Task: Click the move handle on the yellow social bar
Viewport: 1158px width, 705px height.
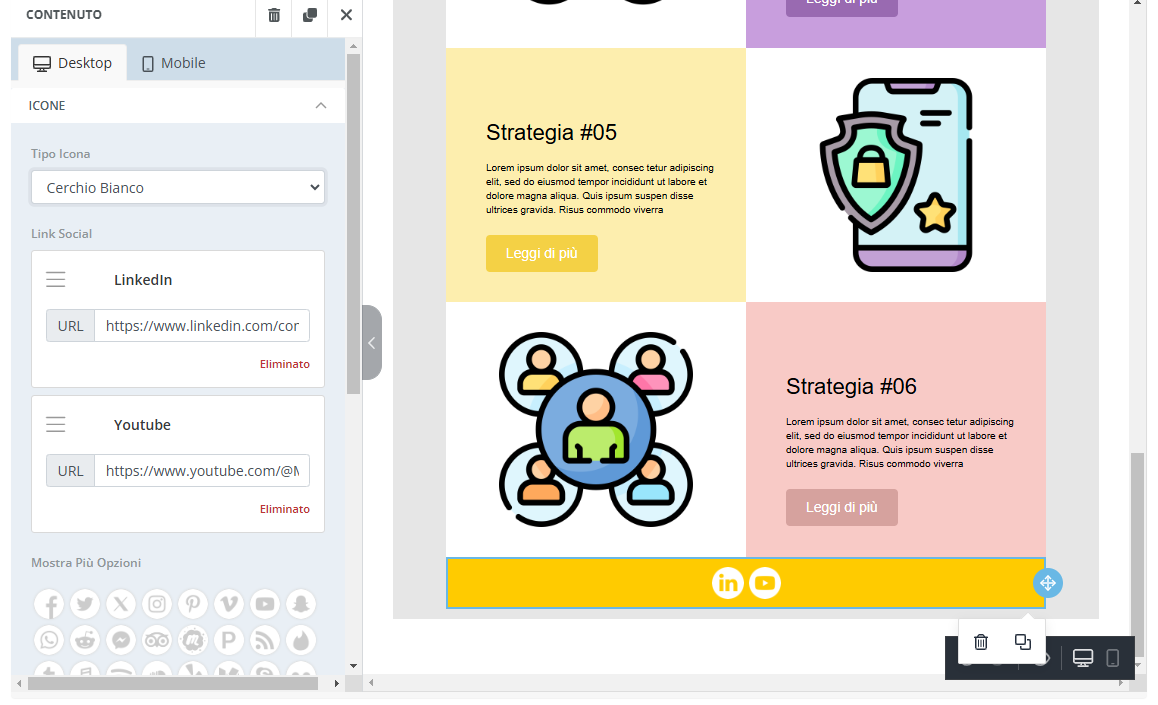Action: [x=1047, y=583]
